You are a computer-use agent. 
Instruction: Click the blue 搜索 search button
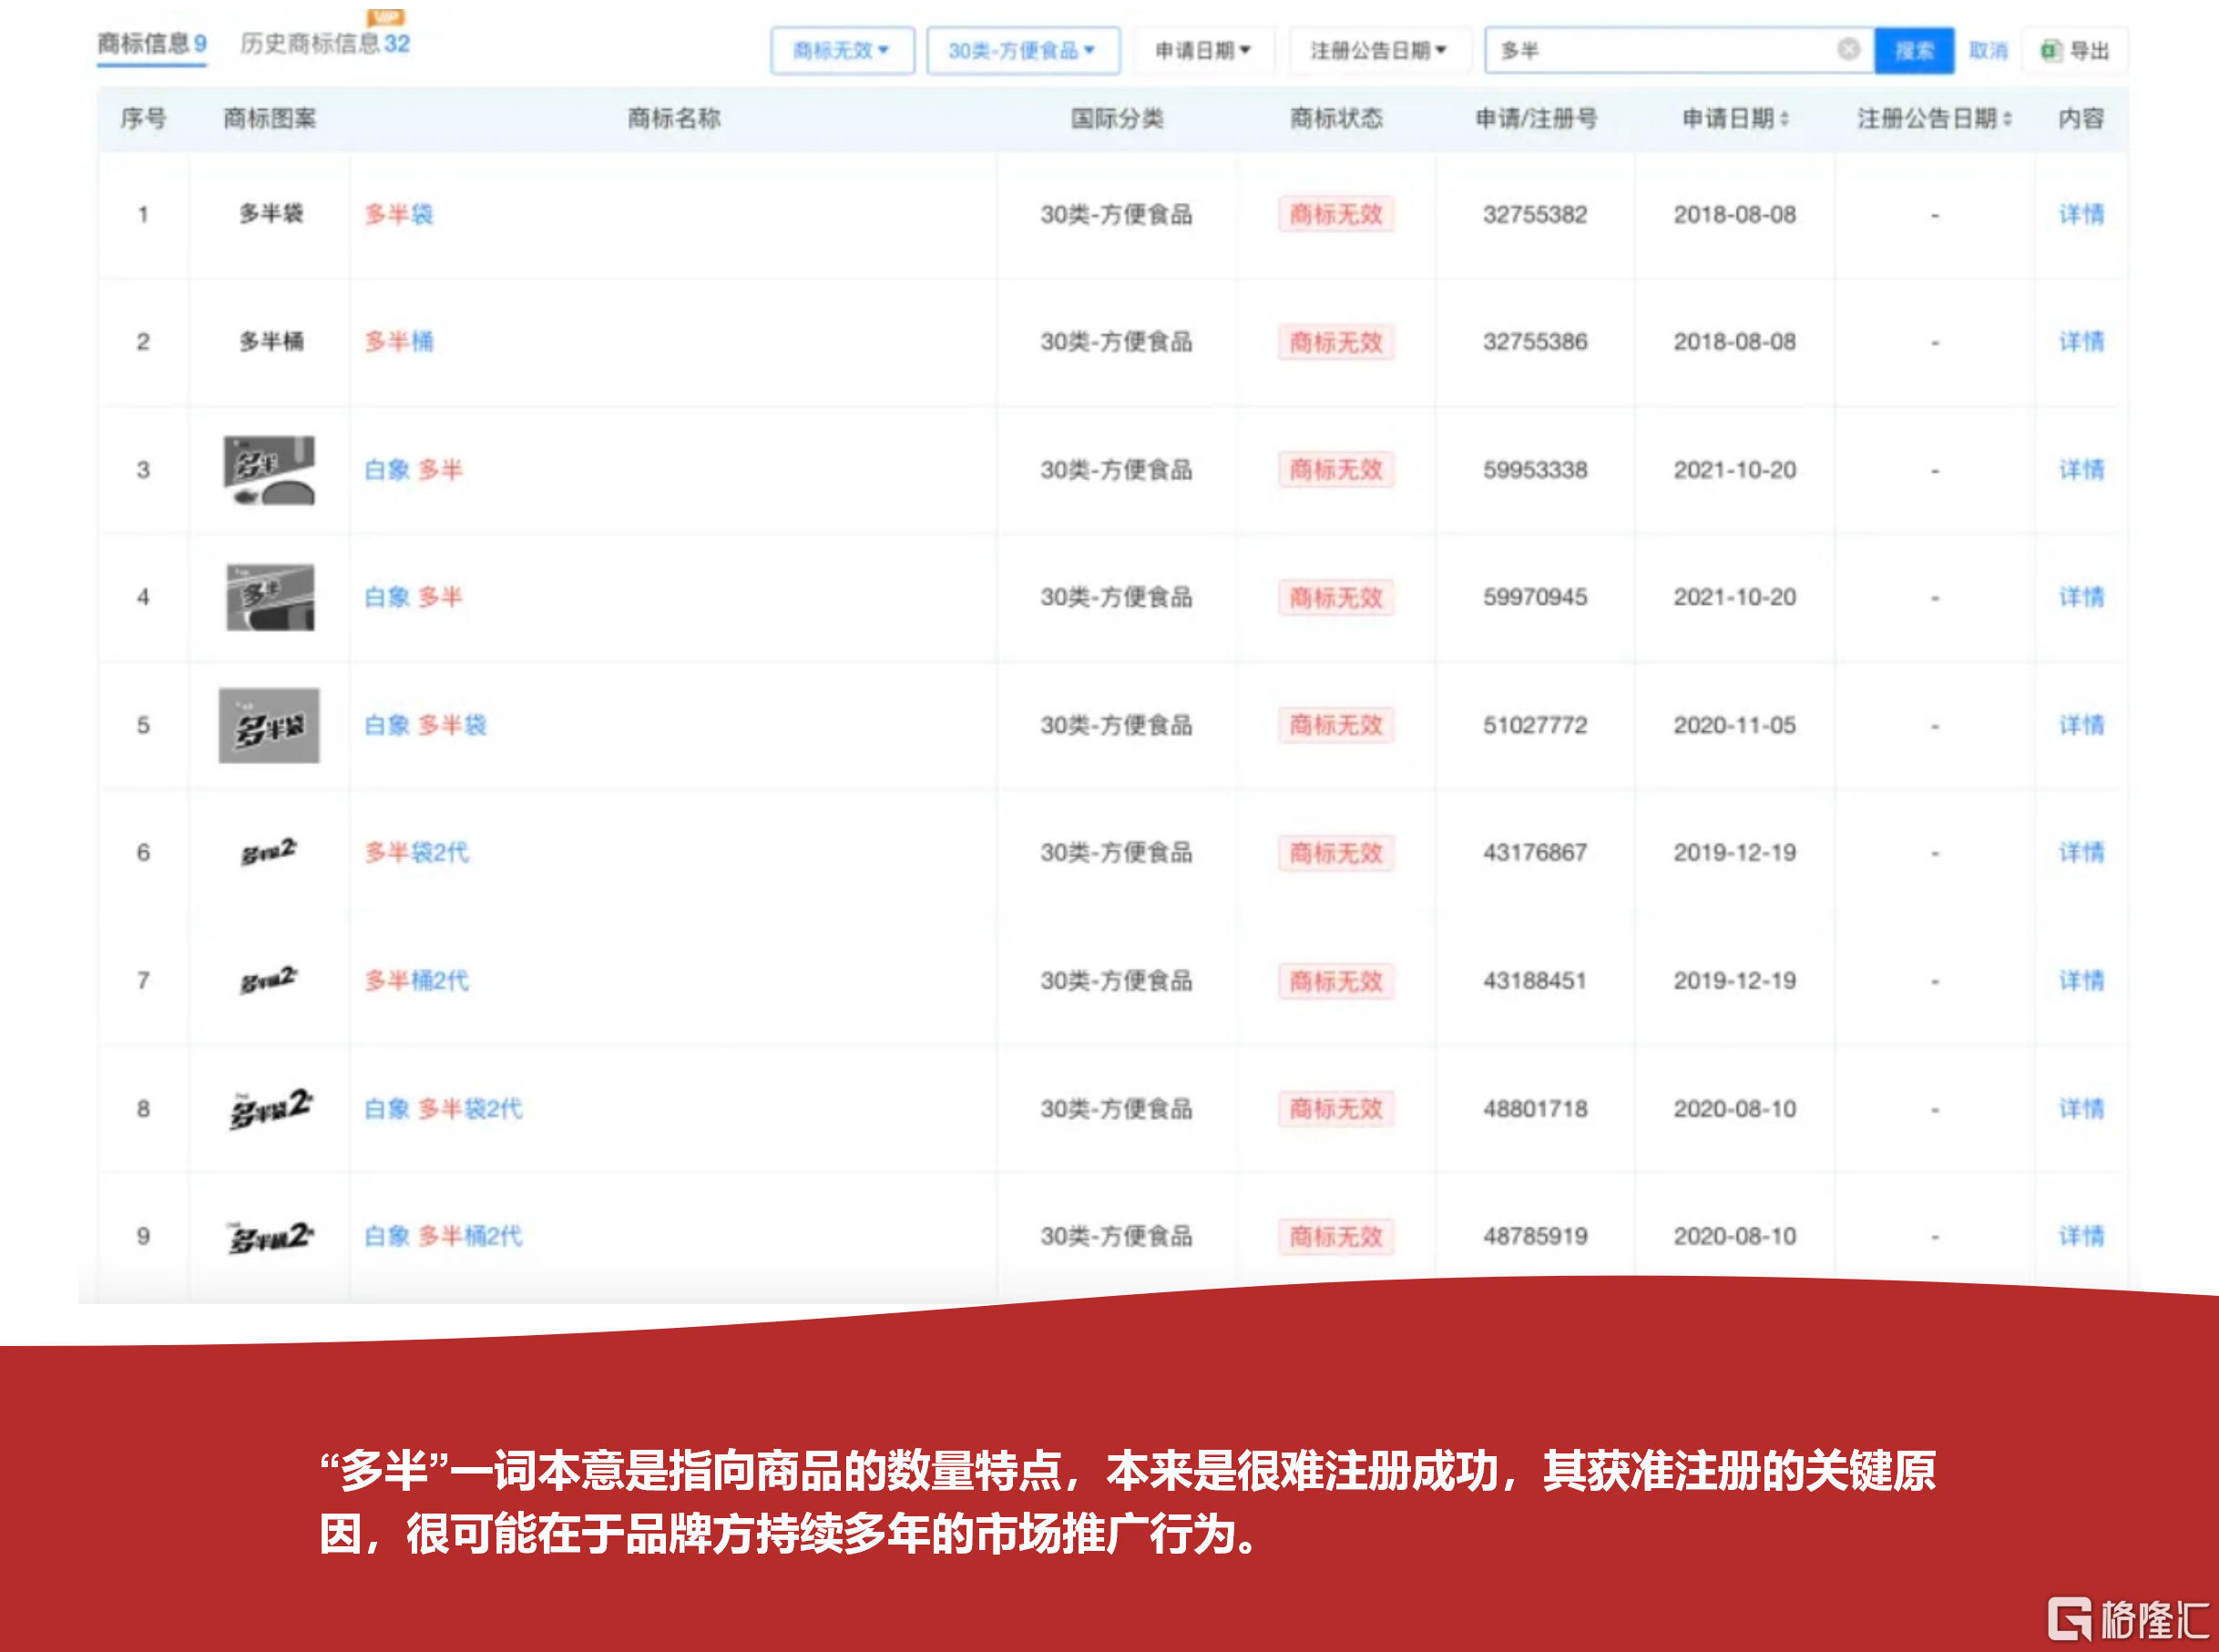(1914, 50)
